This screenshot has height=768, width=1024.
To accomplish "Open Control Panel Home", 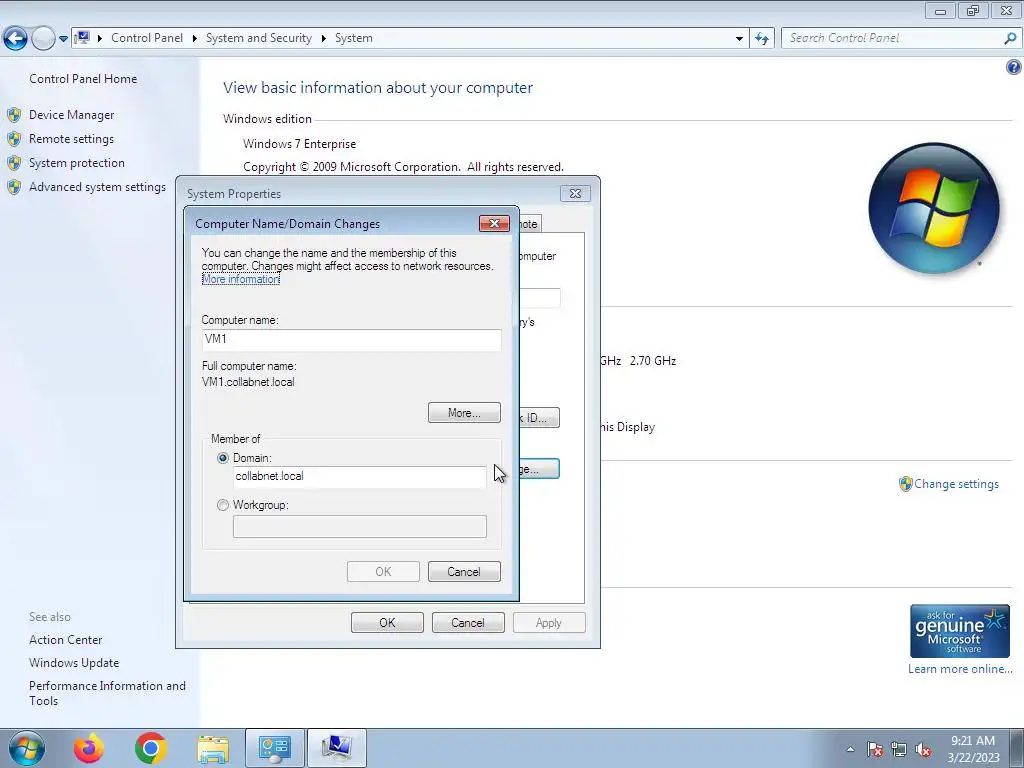I will pyautogui.click(x=83, y=79).
